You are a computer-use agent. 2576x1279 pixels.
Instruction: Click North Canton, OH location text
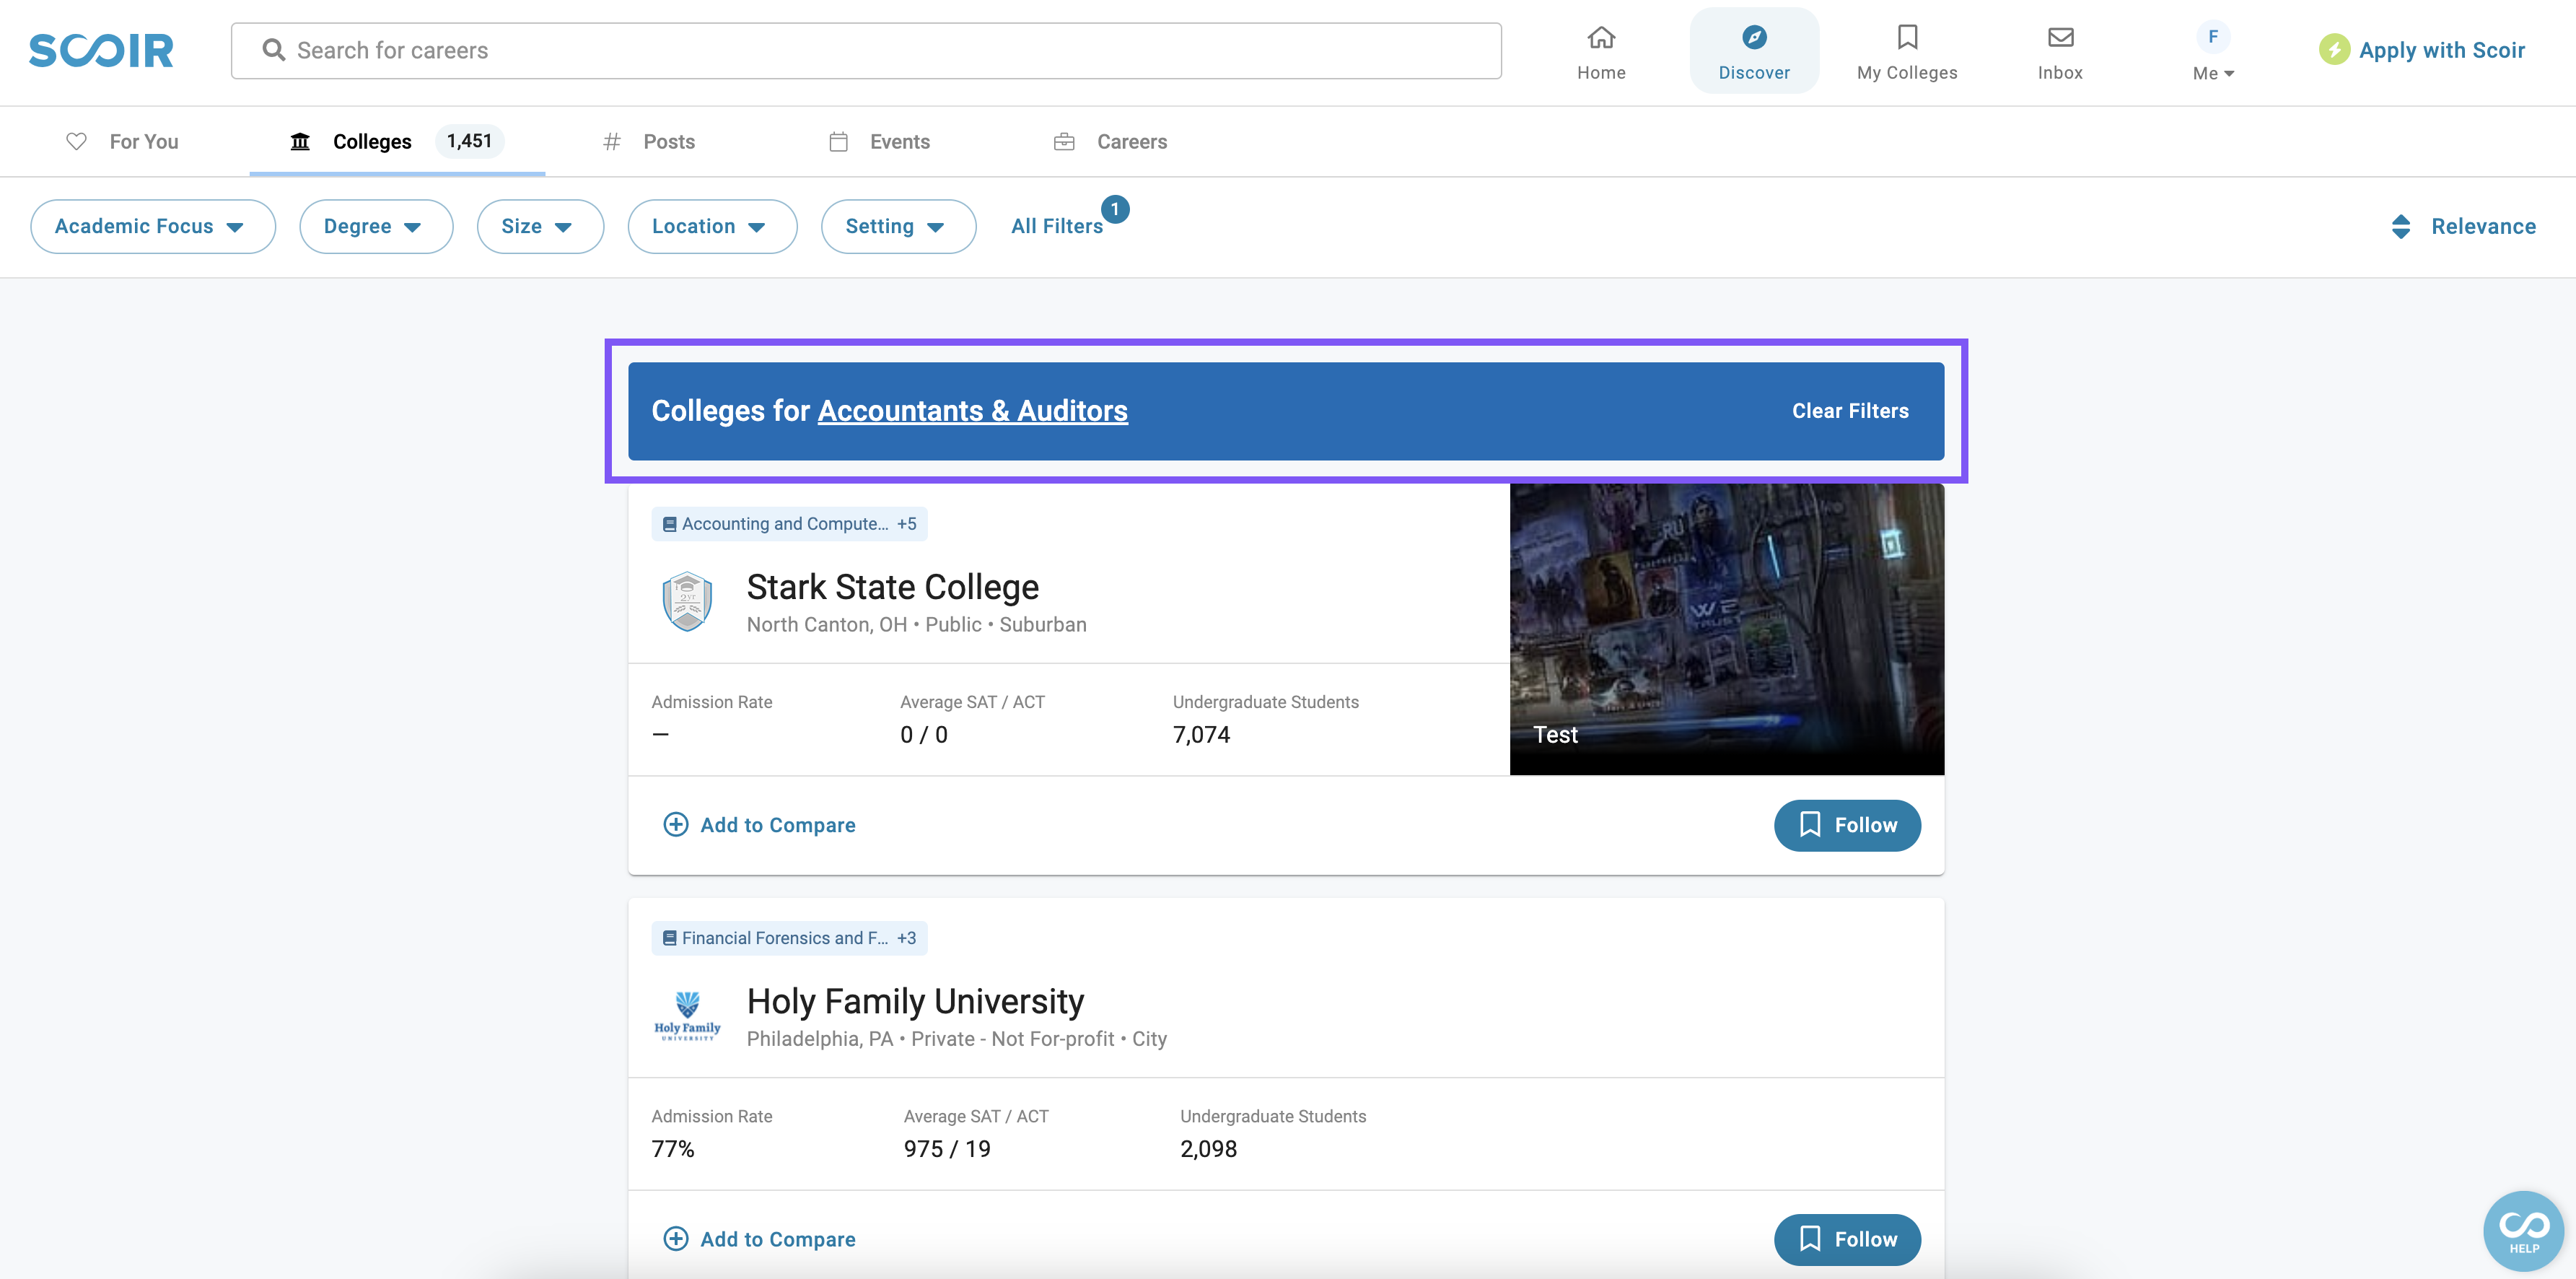tap(826, 624)
